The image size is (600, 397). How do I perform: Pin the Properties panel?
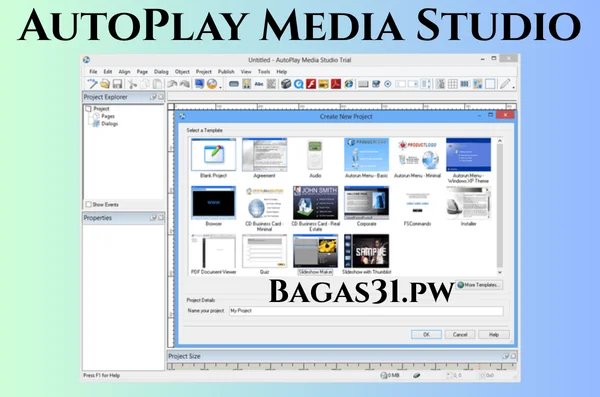click(154, 218)
